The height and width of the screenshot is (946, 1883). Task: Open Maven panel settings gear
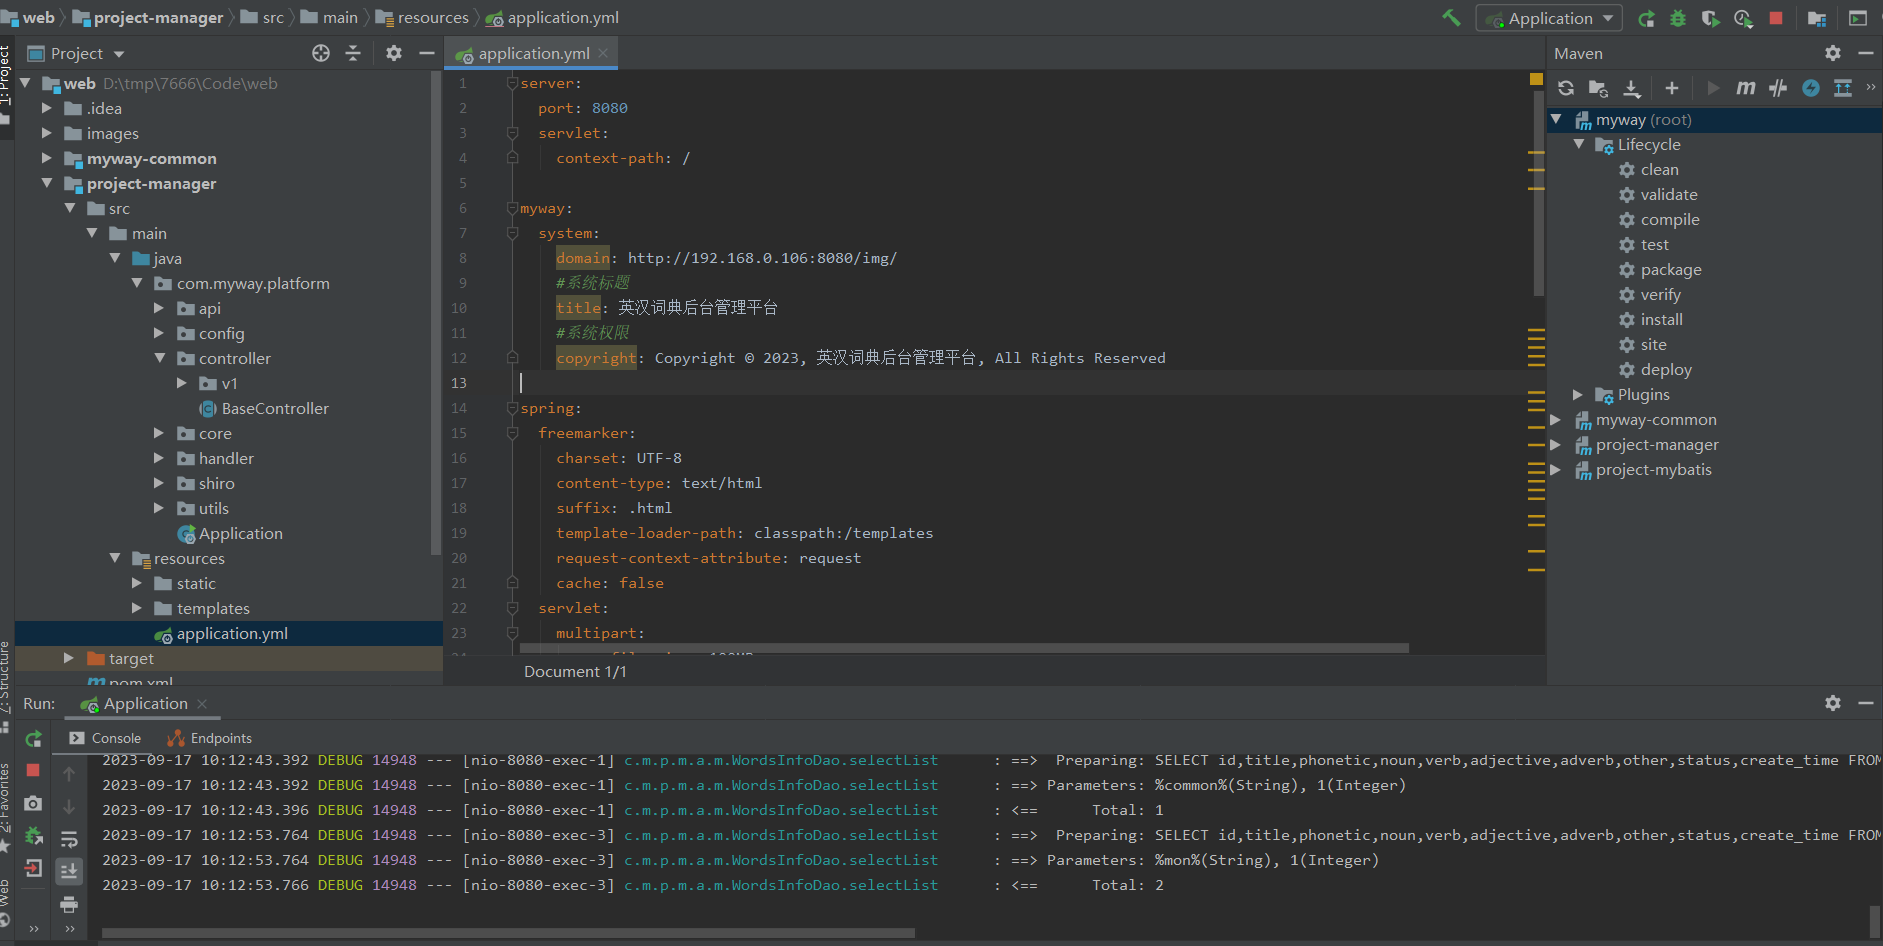pos(1833,53)
